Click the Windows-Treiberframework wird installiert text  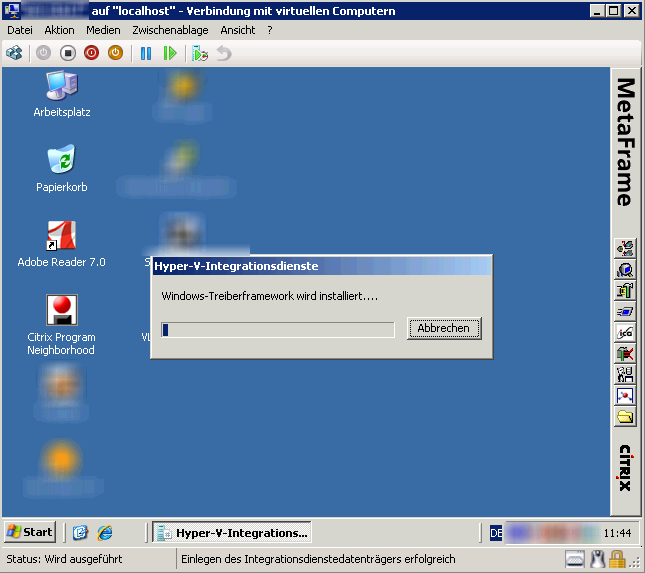pyautogui.click(x=269, y=296)
